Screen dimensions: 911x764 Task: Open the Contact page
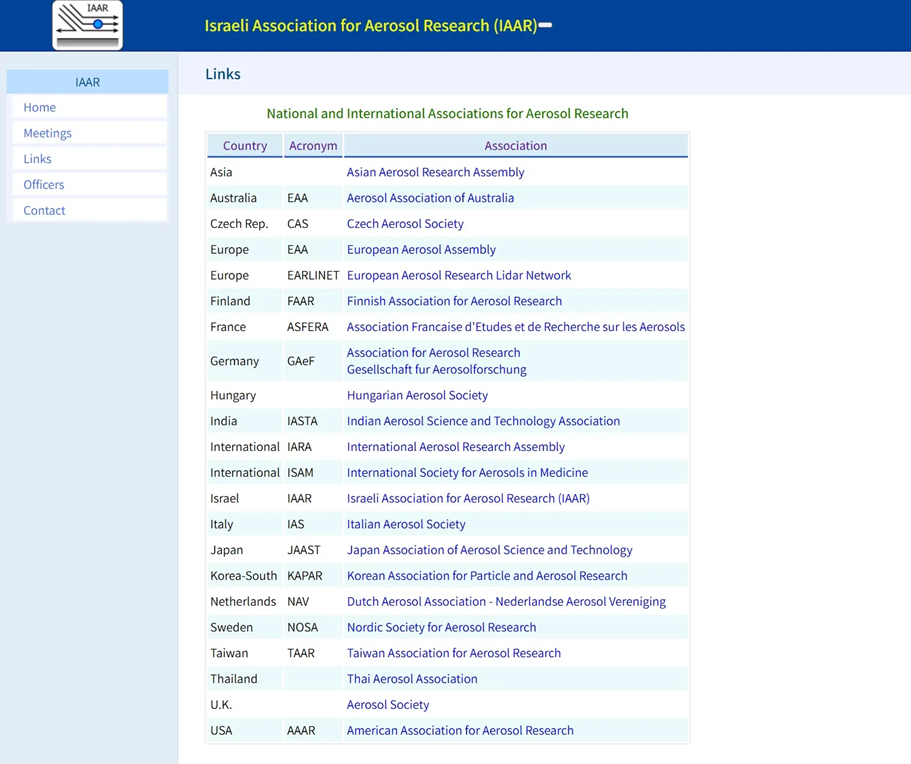[89, 210]
